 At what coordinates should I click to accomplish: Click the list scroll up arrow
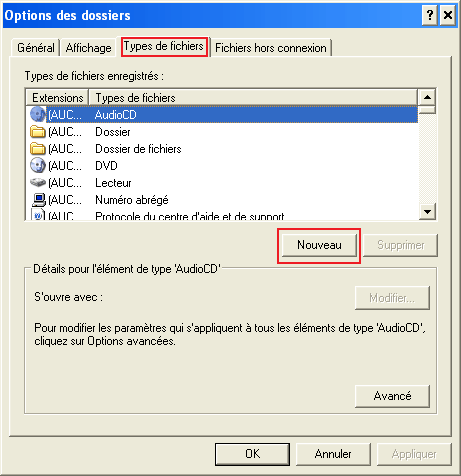[x=427, y=97]
